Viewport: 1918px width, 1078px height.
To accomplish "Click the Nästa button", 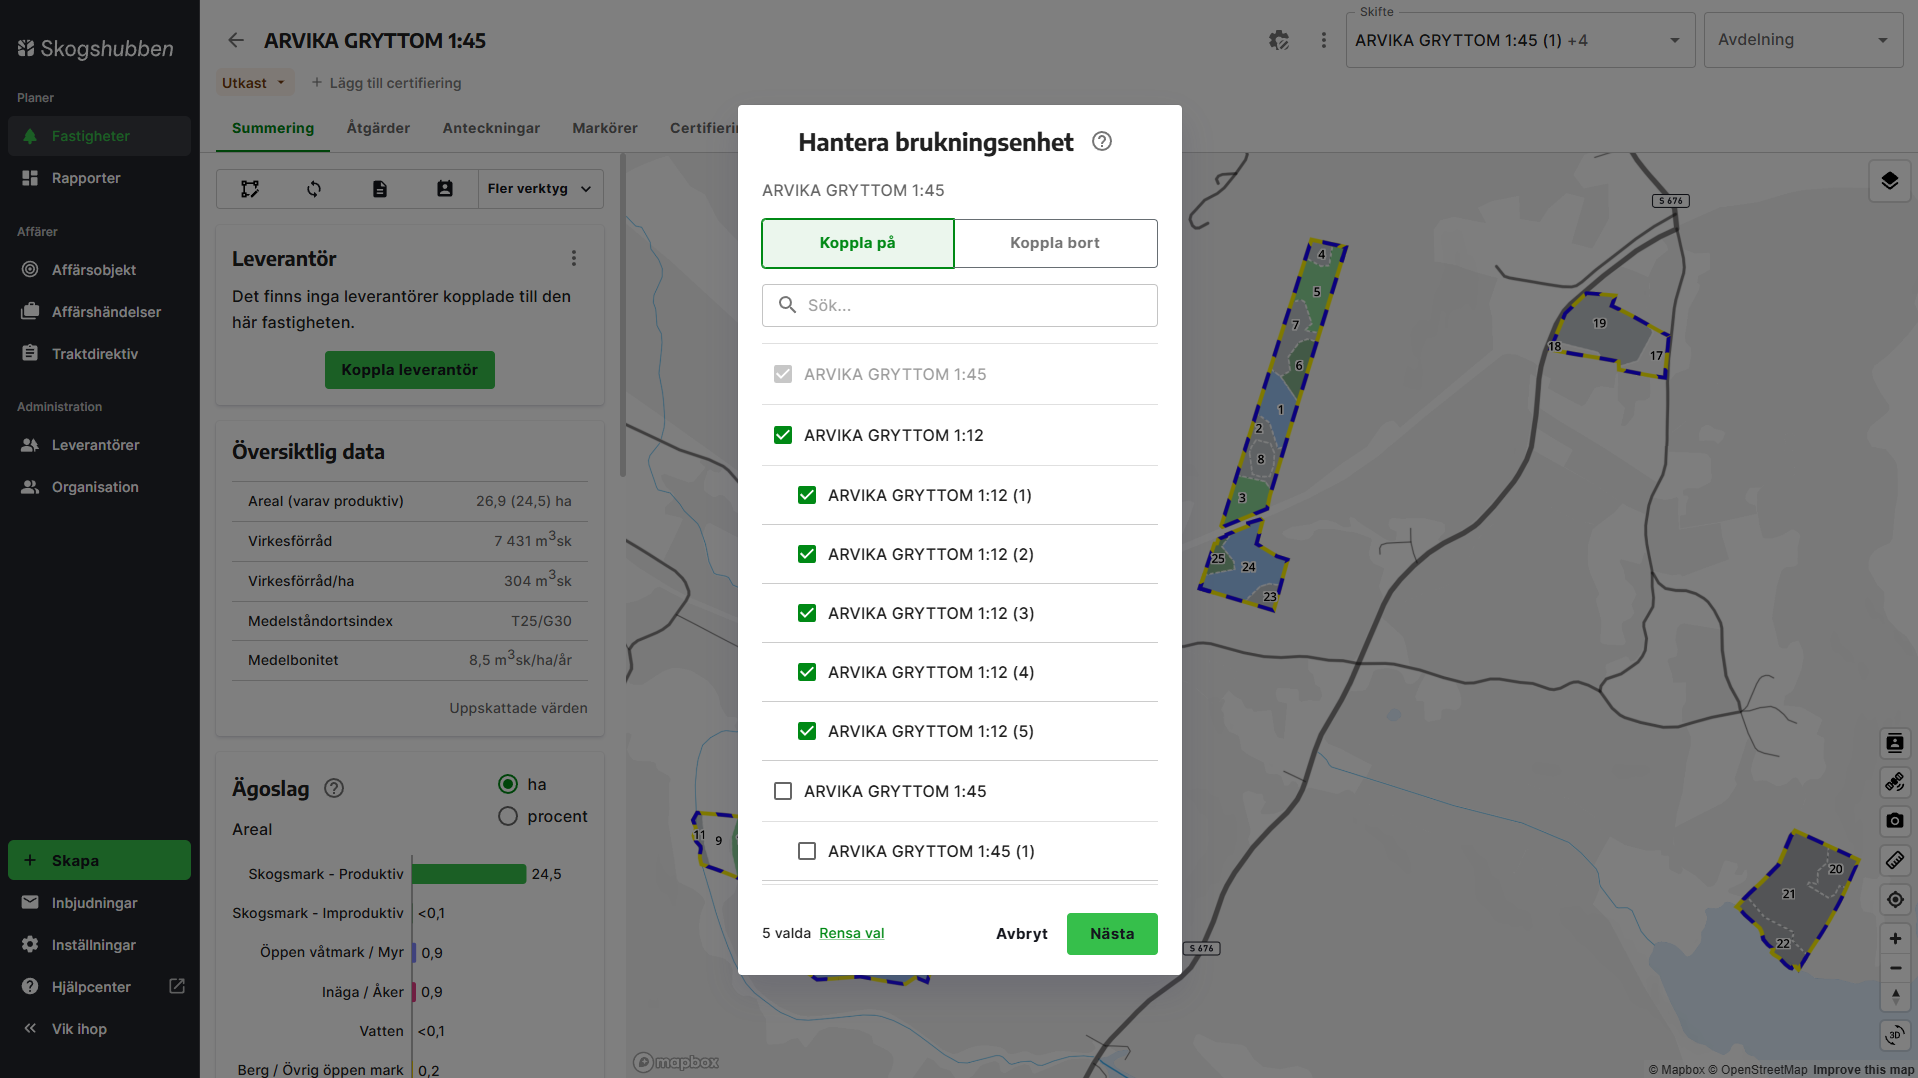I will click(x=1112, y=934).
